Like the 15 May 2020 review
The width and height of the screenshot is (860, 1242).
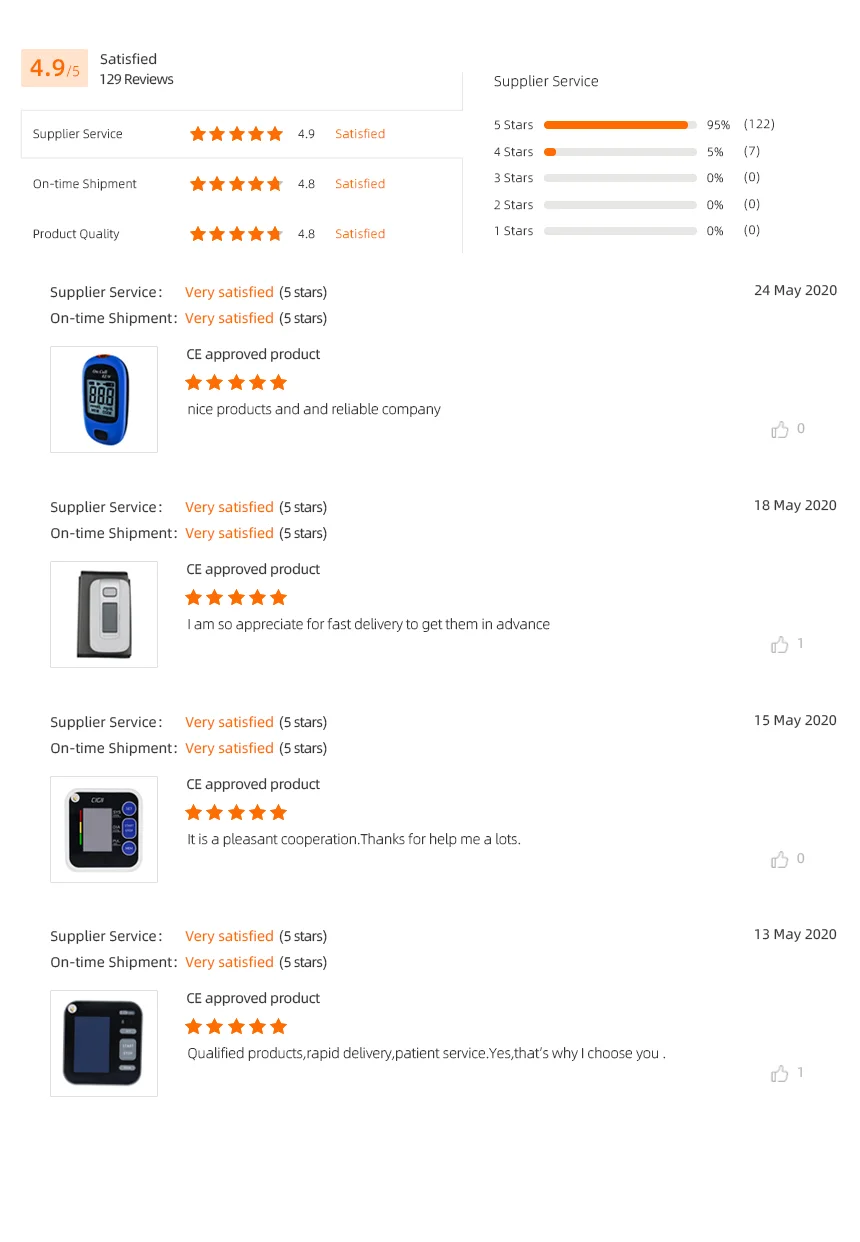pos(780,860)
